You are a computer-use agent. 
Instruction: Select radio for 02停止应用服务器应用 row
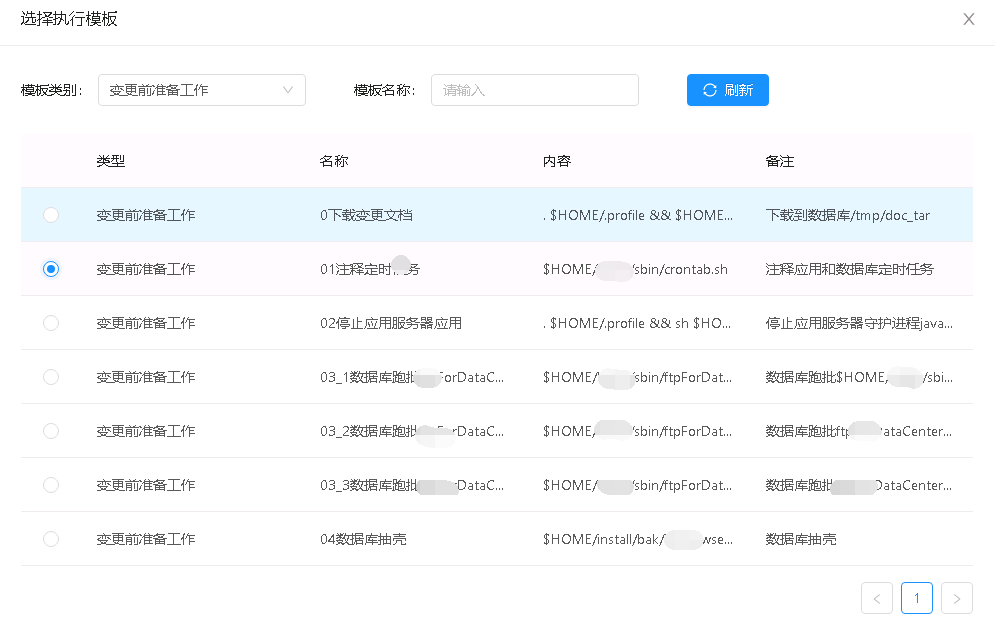tap(51, 323)
